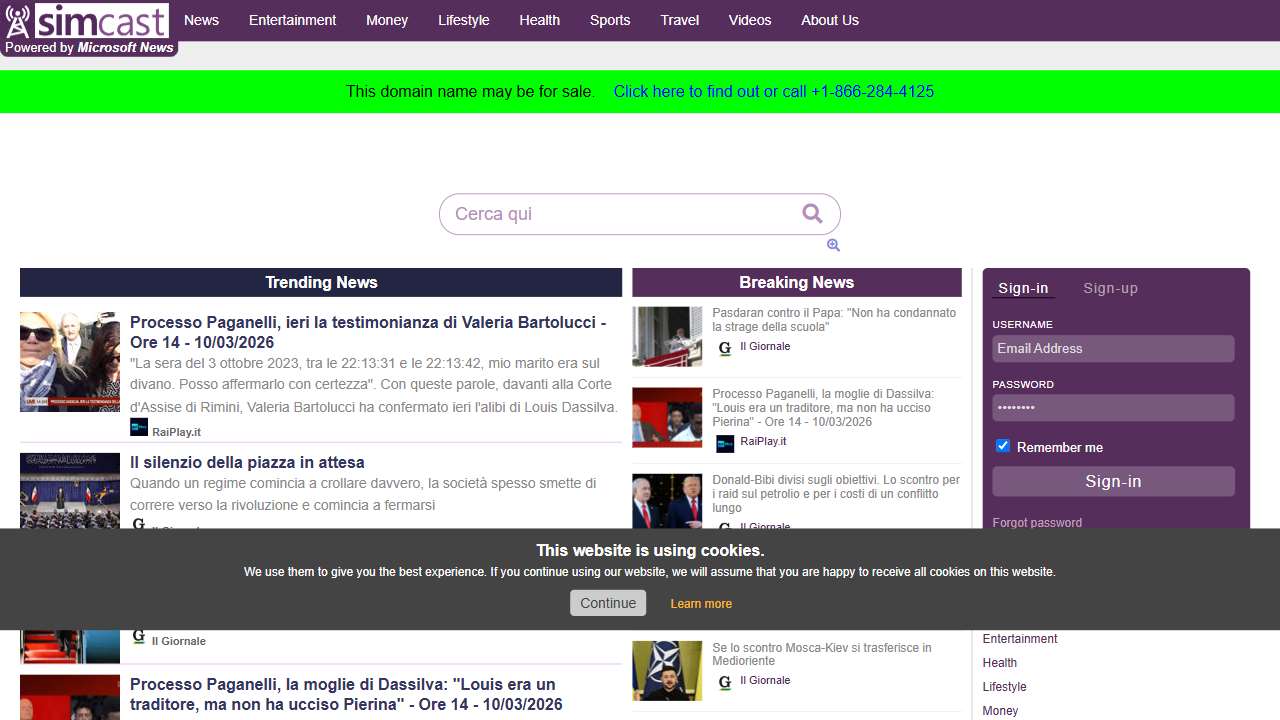Open the domain for sale link

pos(773,92)
